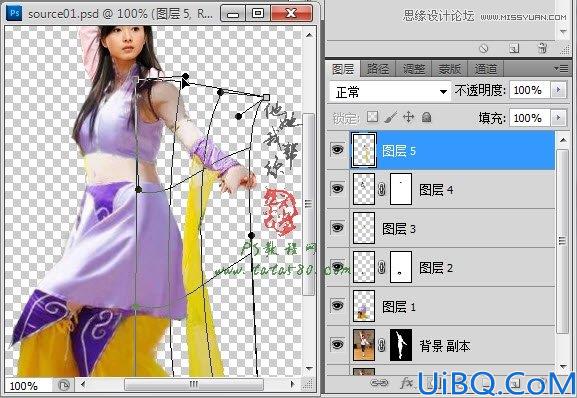Switch to the 通道 tab

coord(486,69)
